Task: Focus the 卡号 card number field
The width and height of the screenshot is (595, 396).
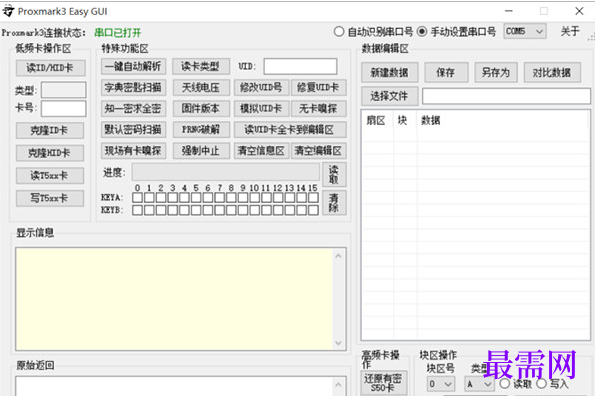Action: 63,108
